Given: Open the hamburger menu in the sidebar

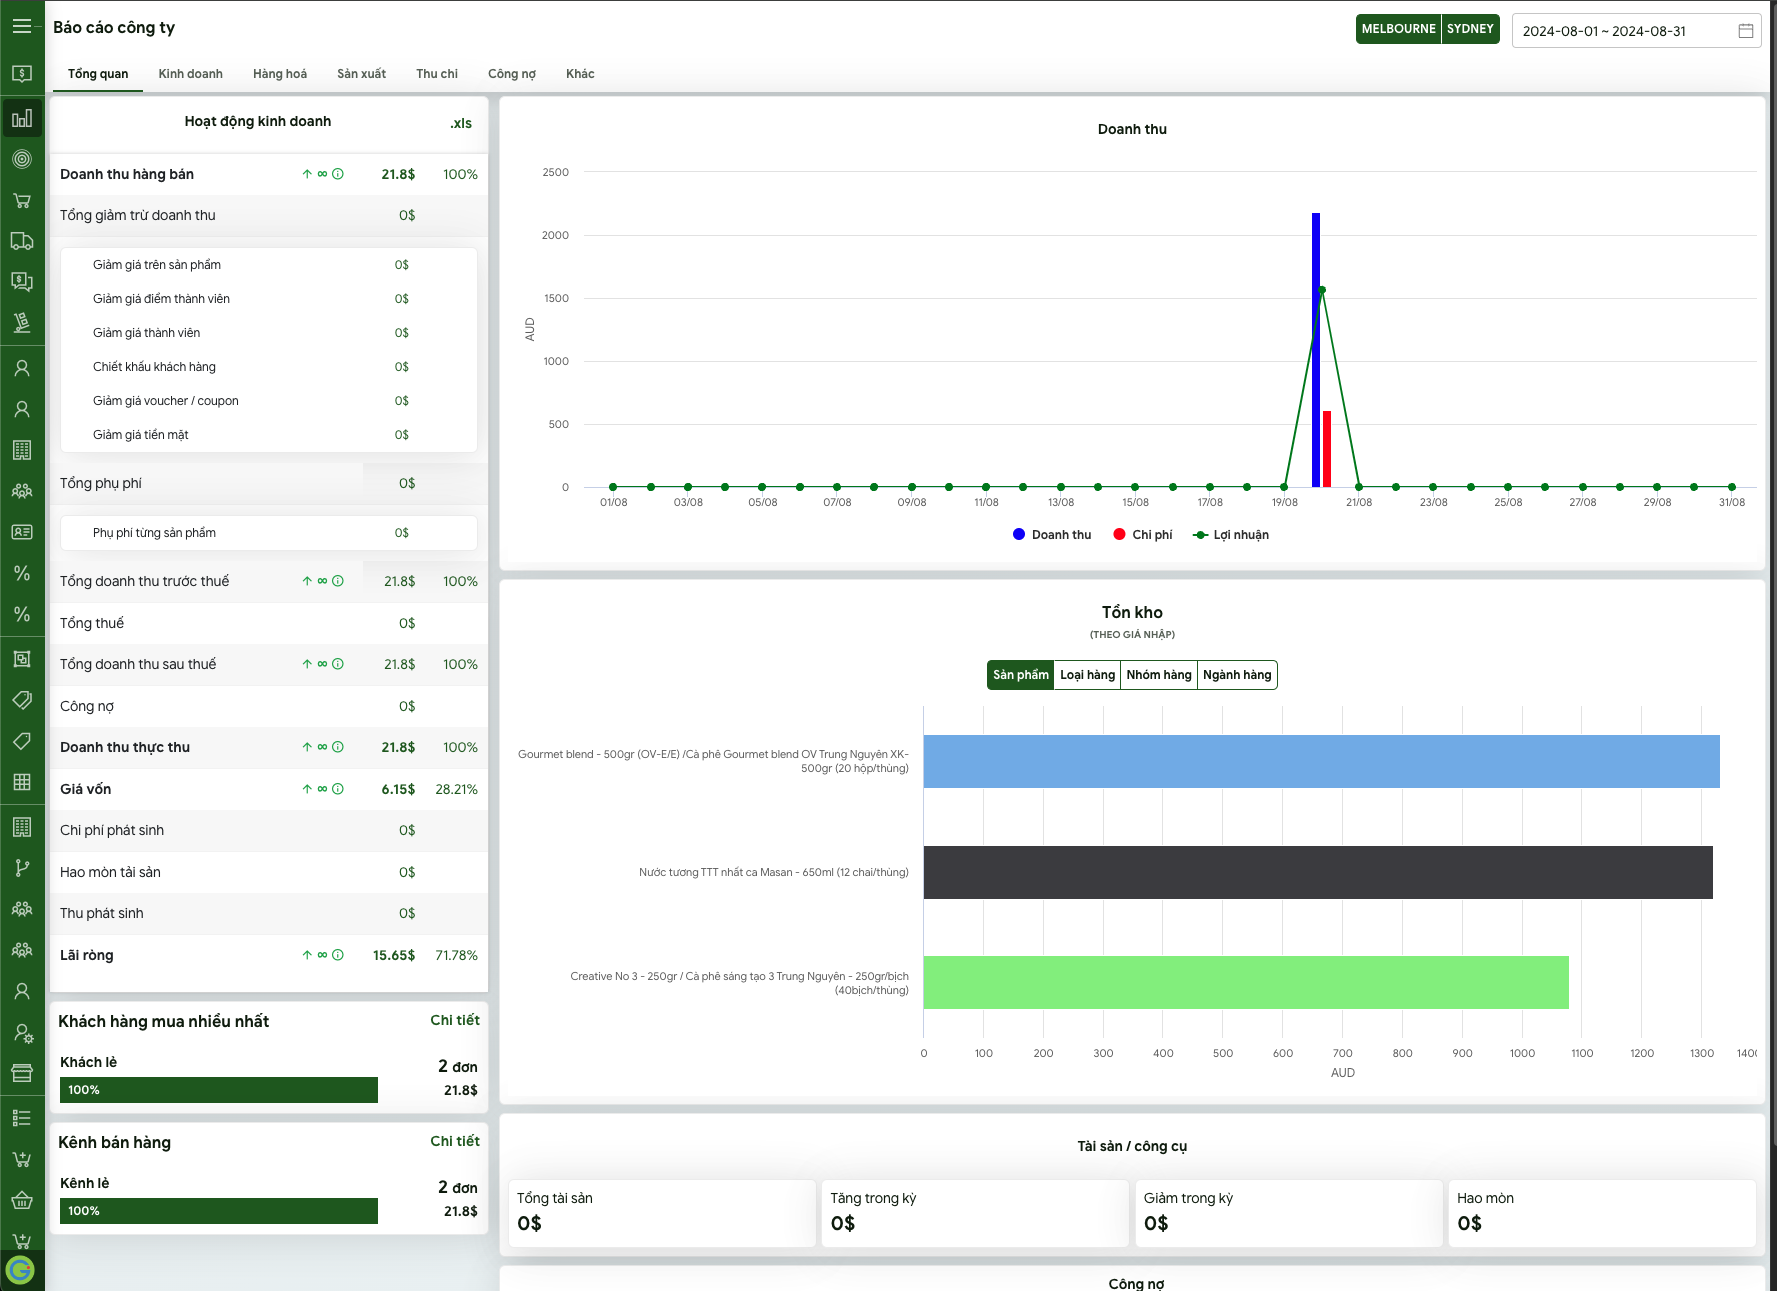Looking at the screenshot, I should click(22, 27).
